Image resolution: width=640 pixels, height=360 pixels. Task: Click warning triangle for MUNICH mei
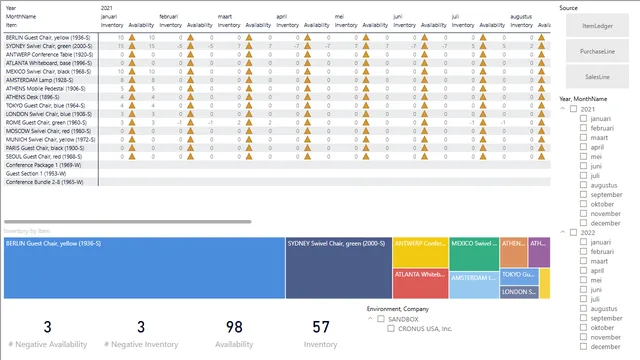click(366, 140)
